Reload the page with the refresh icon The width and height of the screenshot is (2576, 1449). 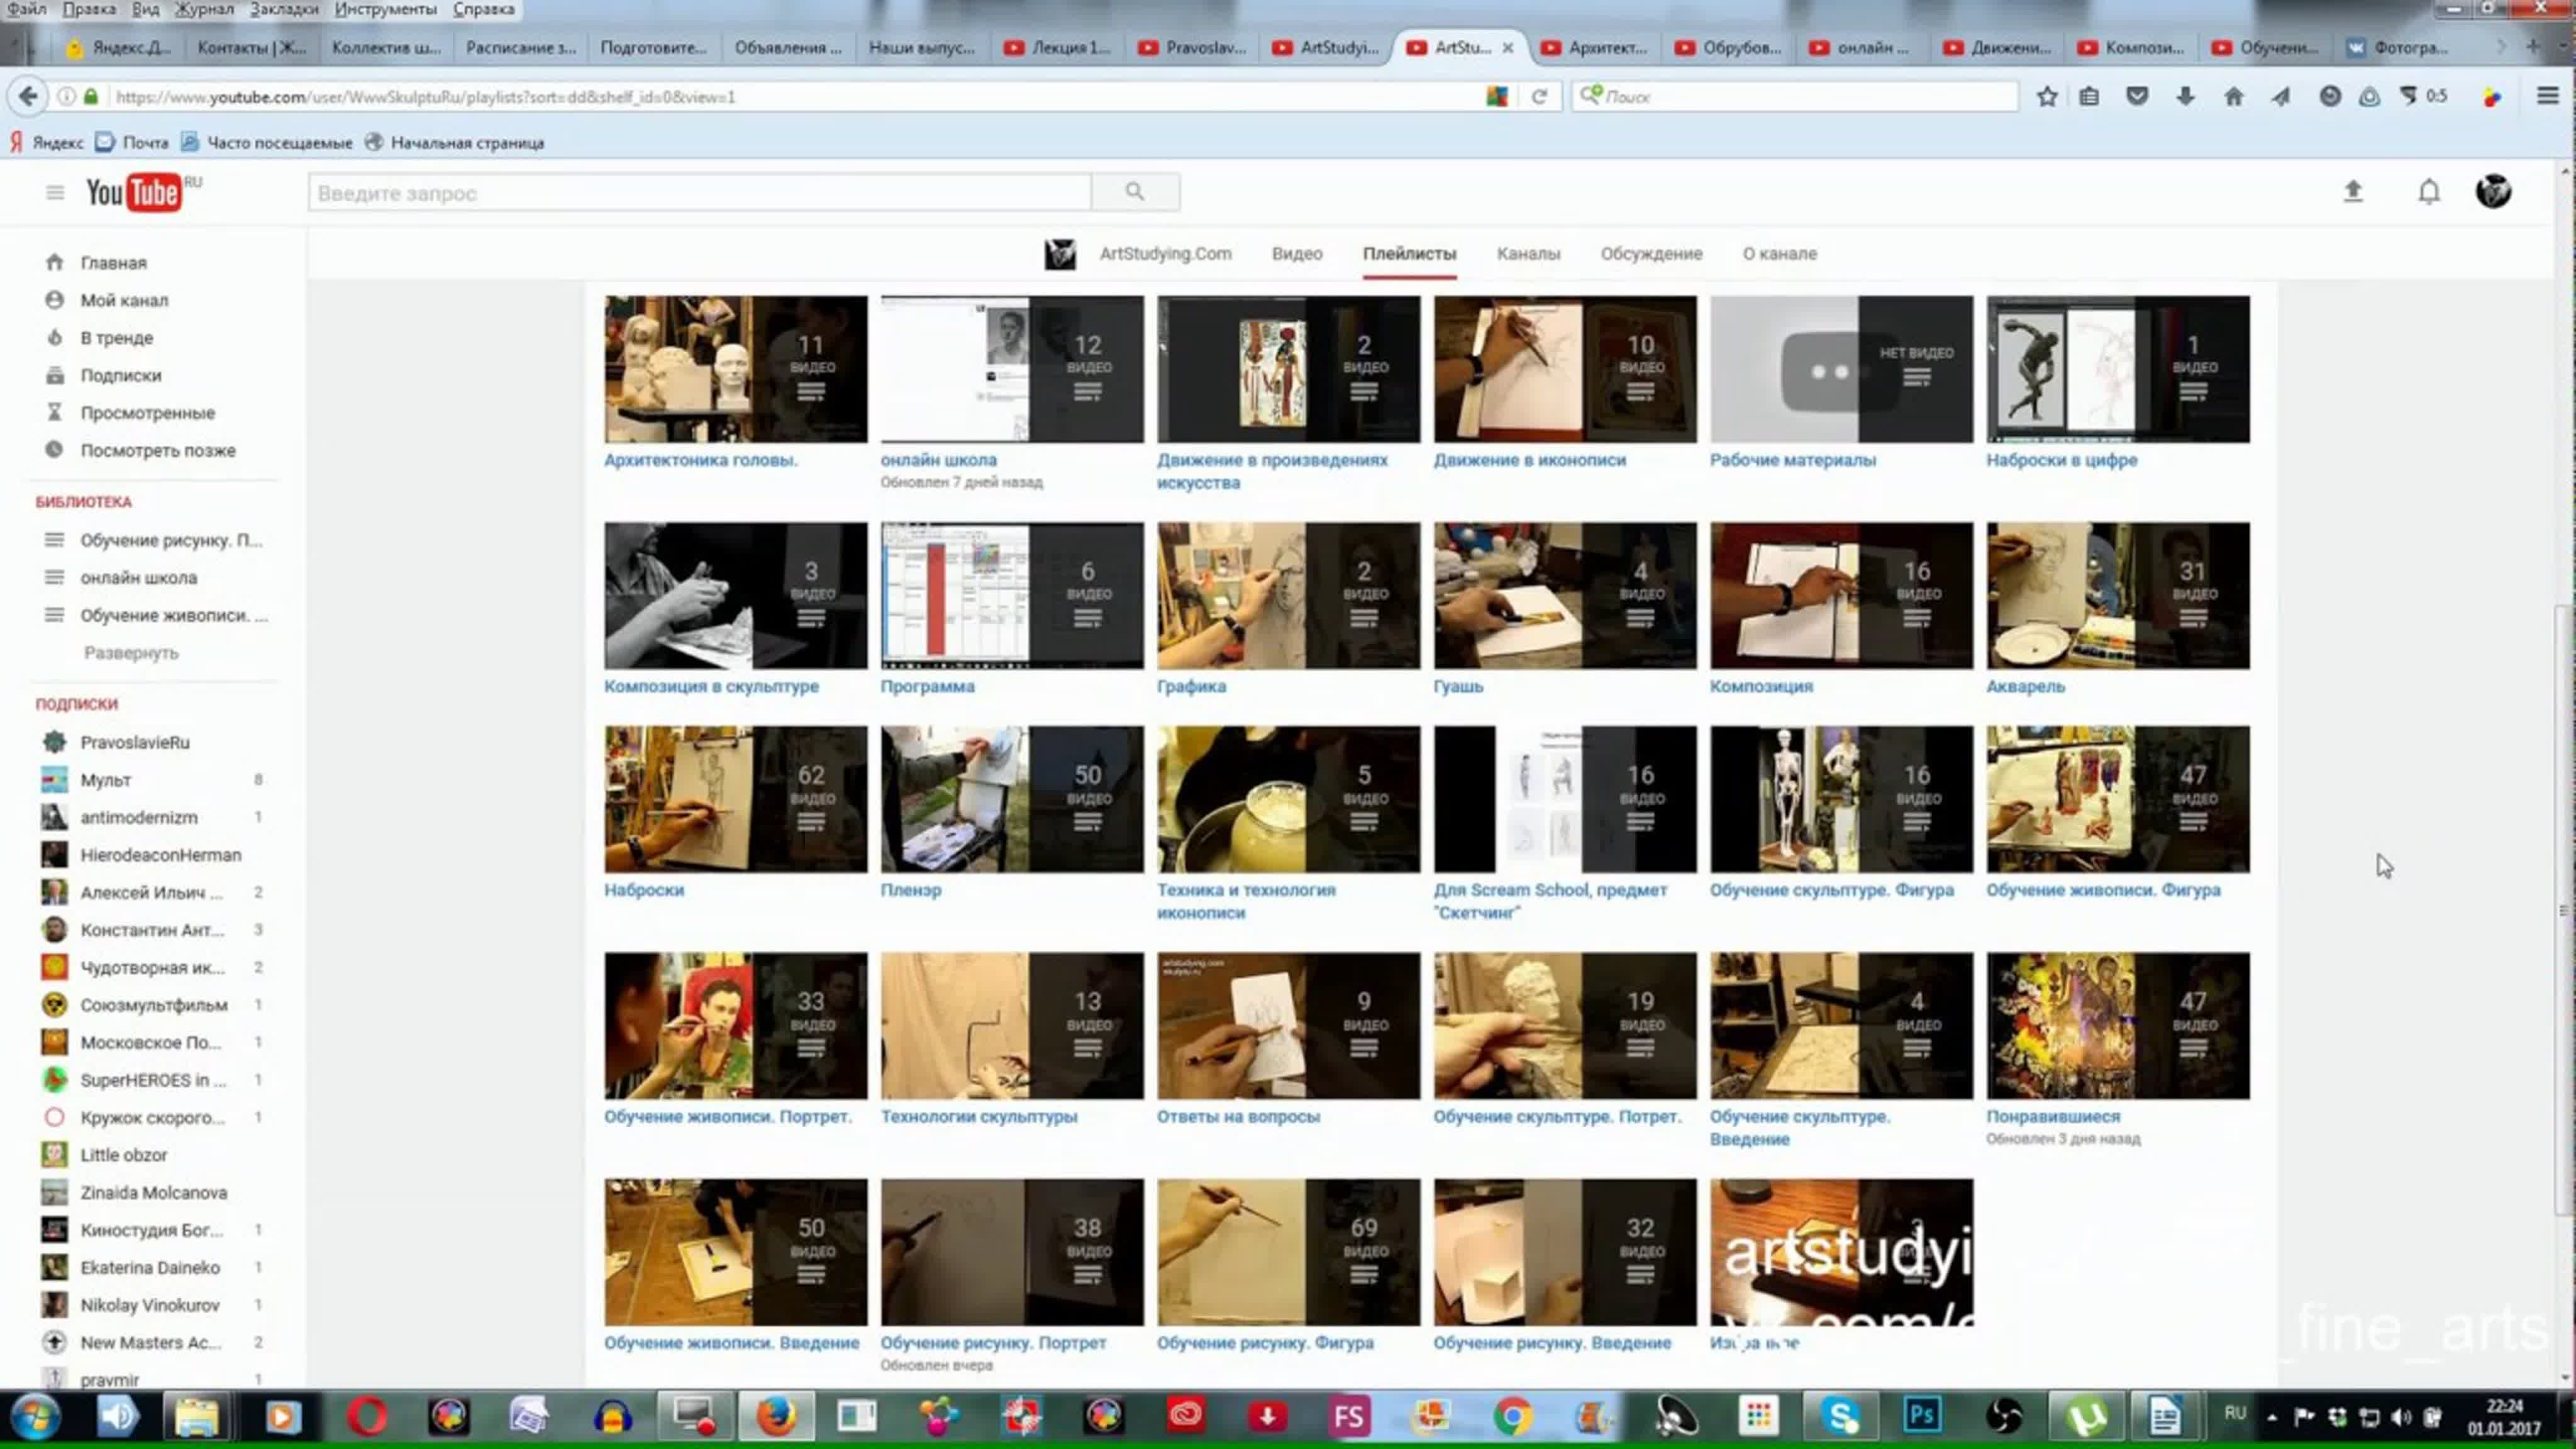click(x=1539, y=97)
